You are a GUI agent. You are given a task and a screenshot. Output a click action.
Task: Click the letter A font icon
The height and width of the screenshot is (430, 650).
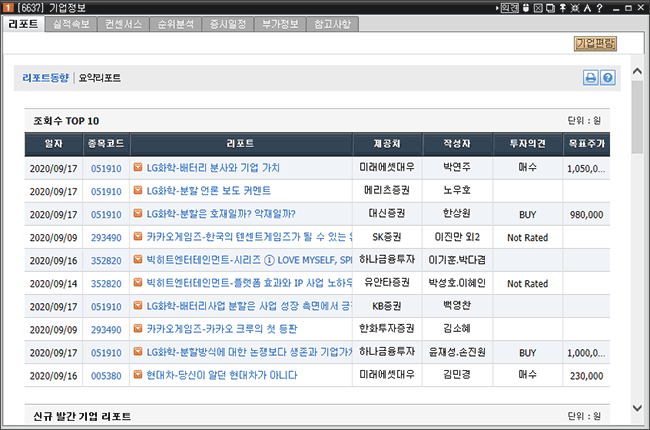click(x=587, y=8)
